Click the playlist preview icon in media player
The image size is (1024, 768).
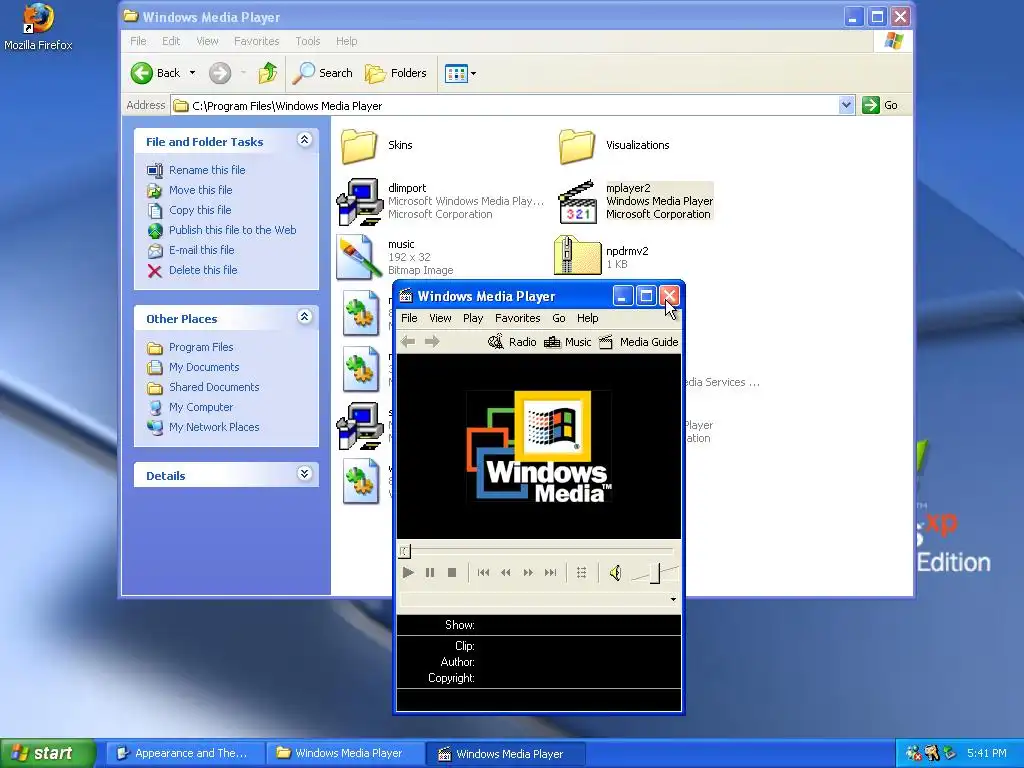pyautogui.click(x=581, y=573)
